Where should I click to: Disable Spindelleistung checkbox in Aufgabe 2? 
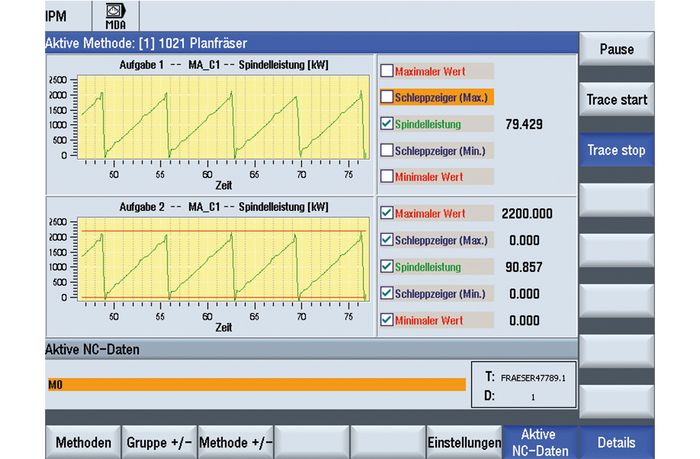click(x=387, y=267)
